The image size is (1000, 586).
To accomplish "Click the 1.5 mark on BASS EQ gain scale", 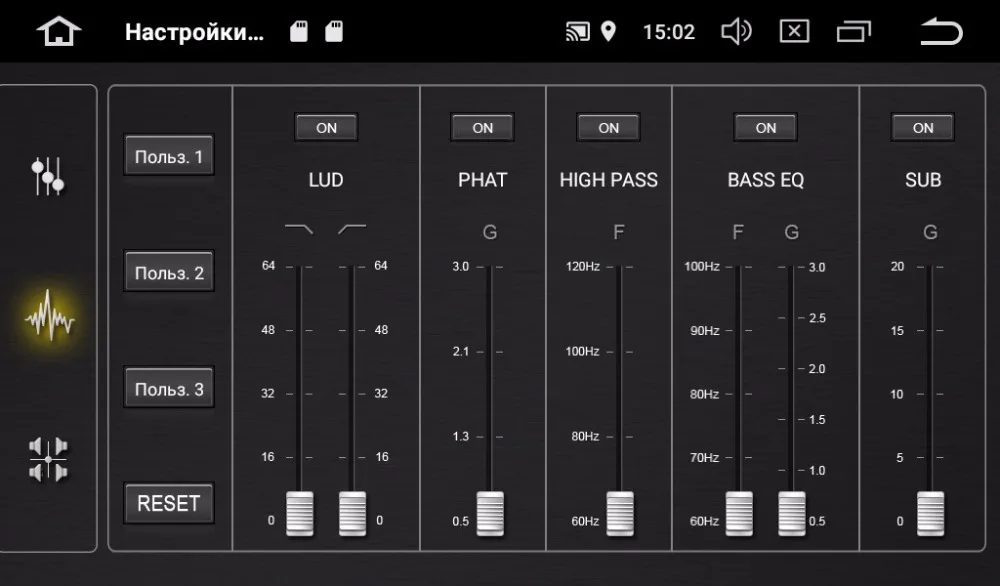I will click(817, 420).
